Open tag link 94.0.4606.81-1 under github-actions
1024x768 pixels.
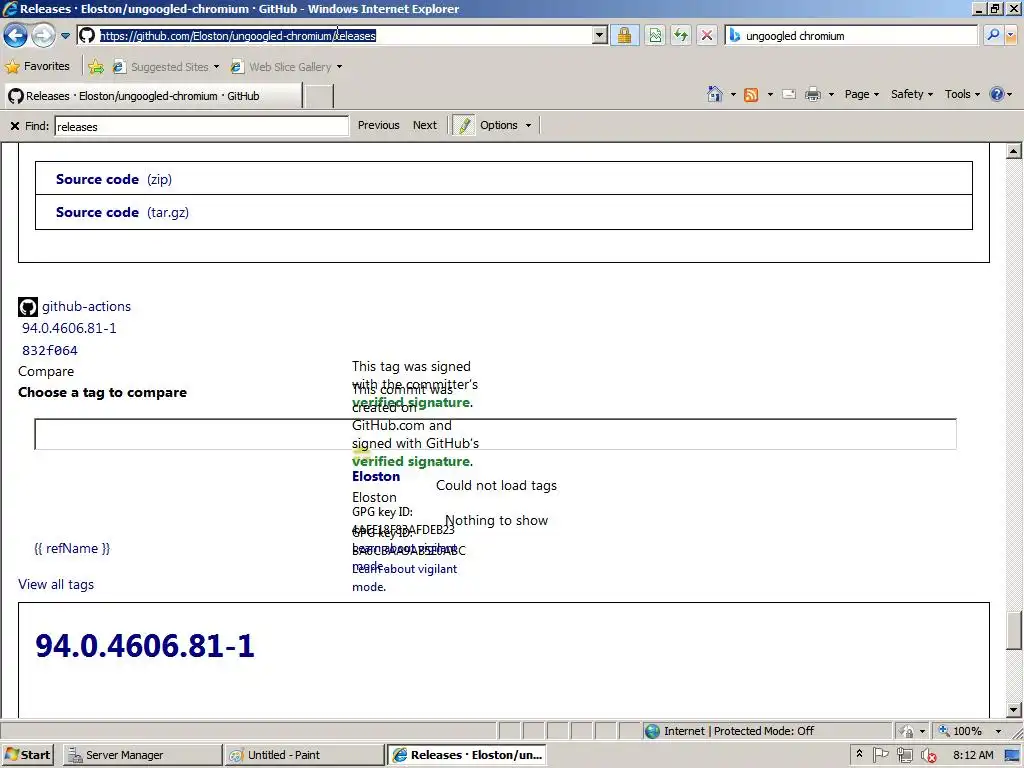[x=69, y=328]
